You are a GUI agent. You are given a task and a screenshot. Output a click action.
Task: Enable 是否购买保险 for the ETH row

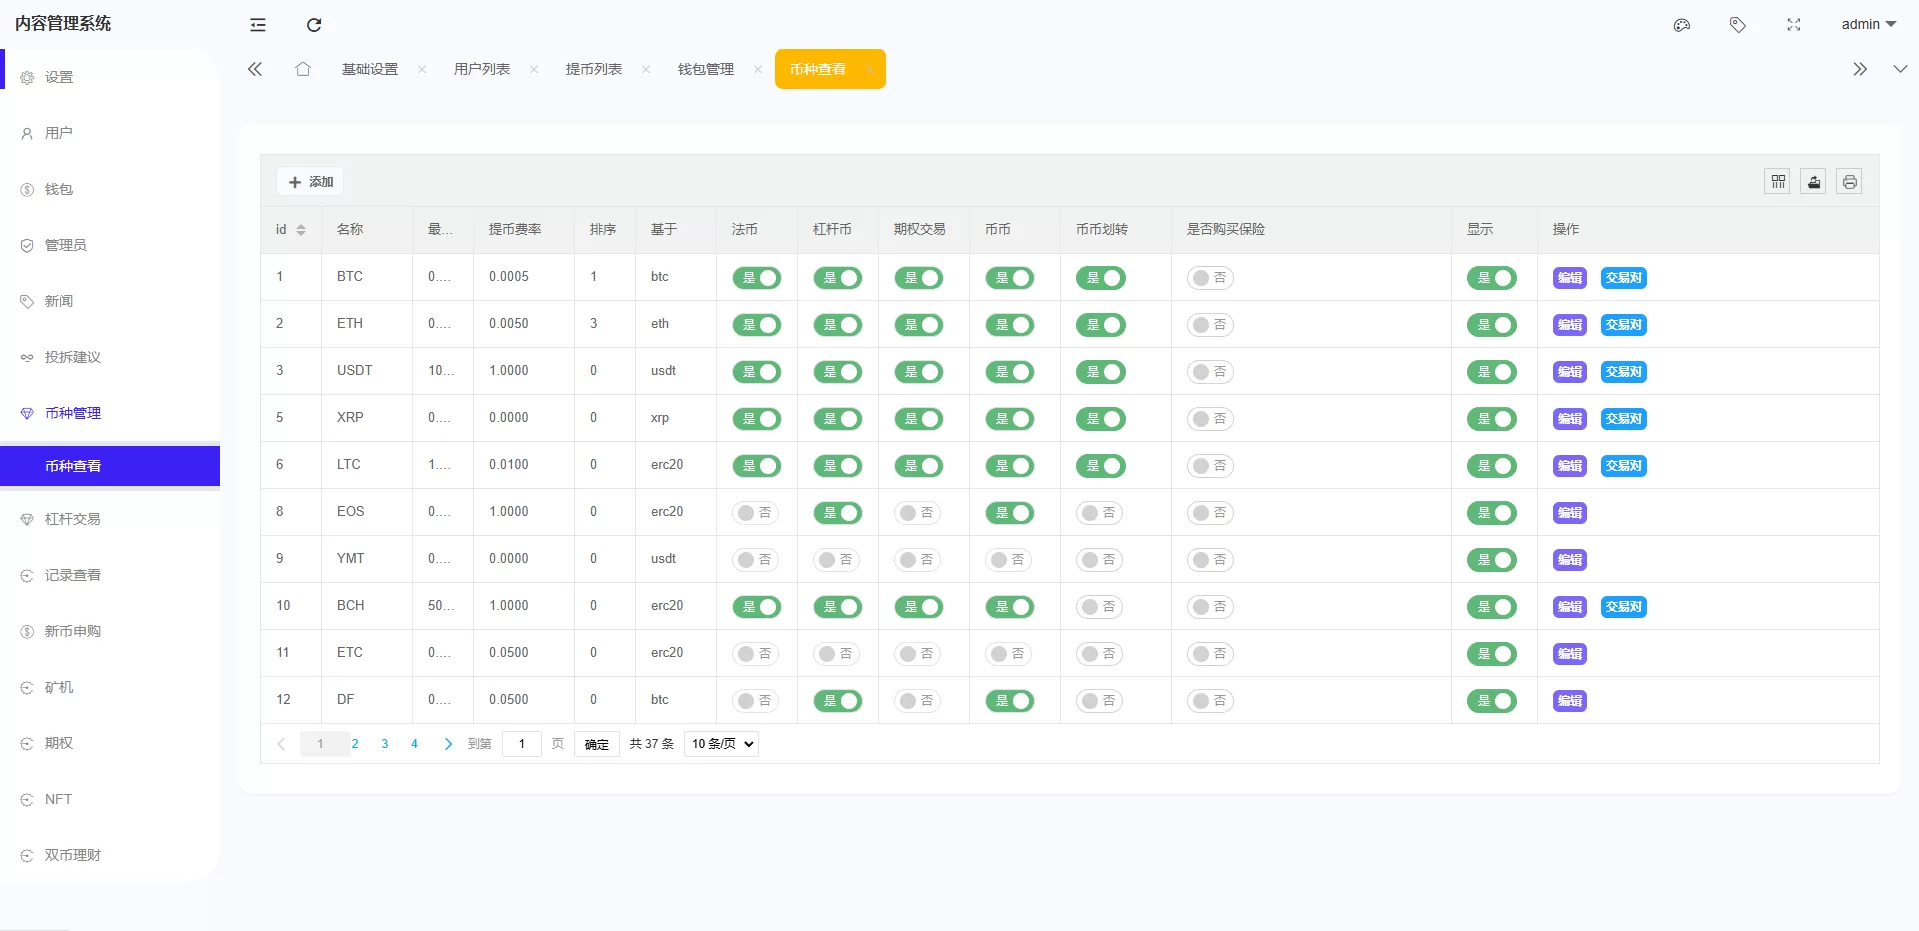(1210, 325)
